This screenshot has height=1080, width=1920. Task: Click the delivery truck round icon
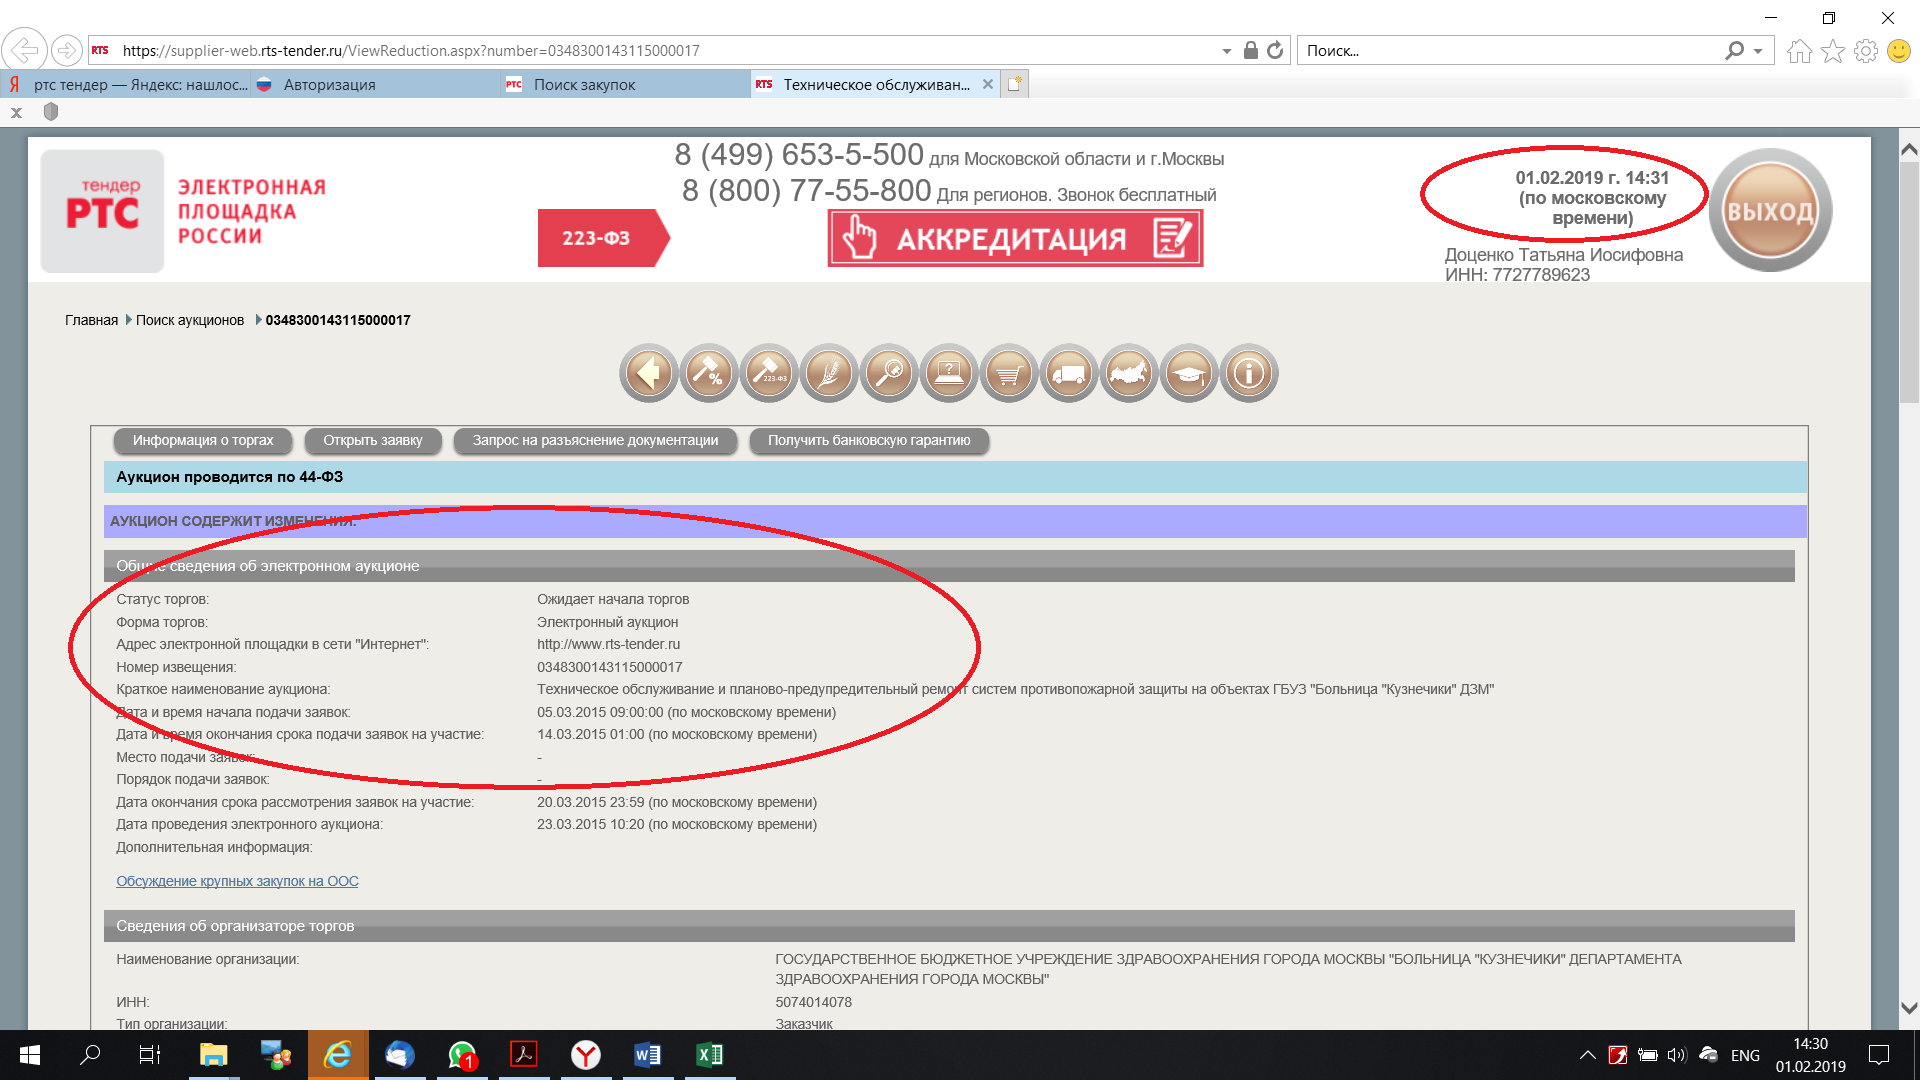click(1069, 374)
